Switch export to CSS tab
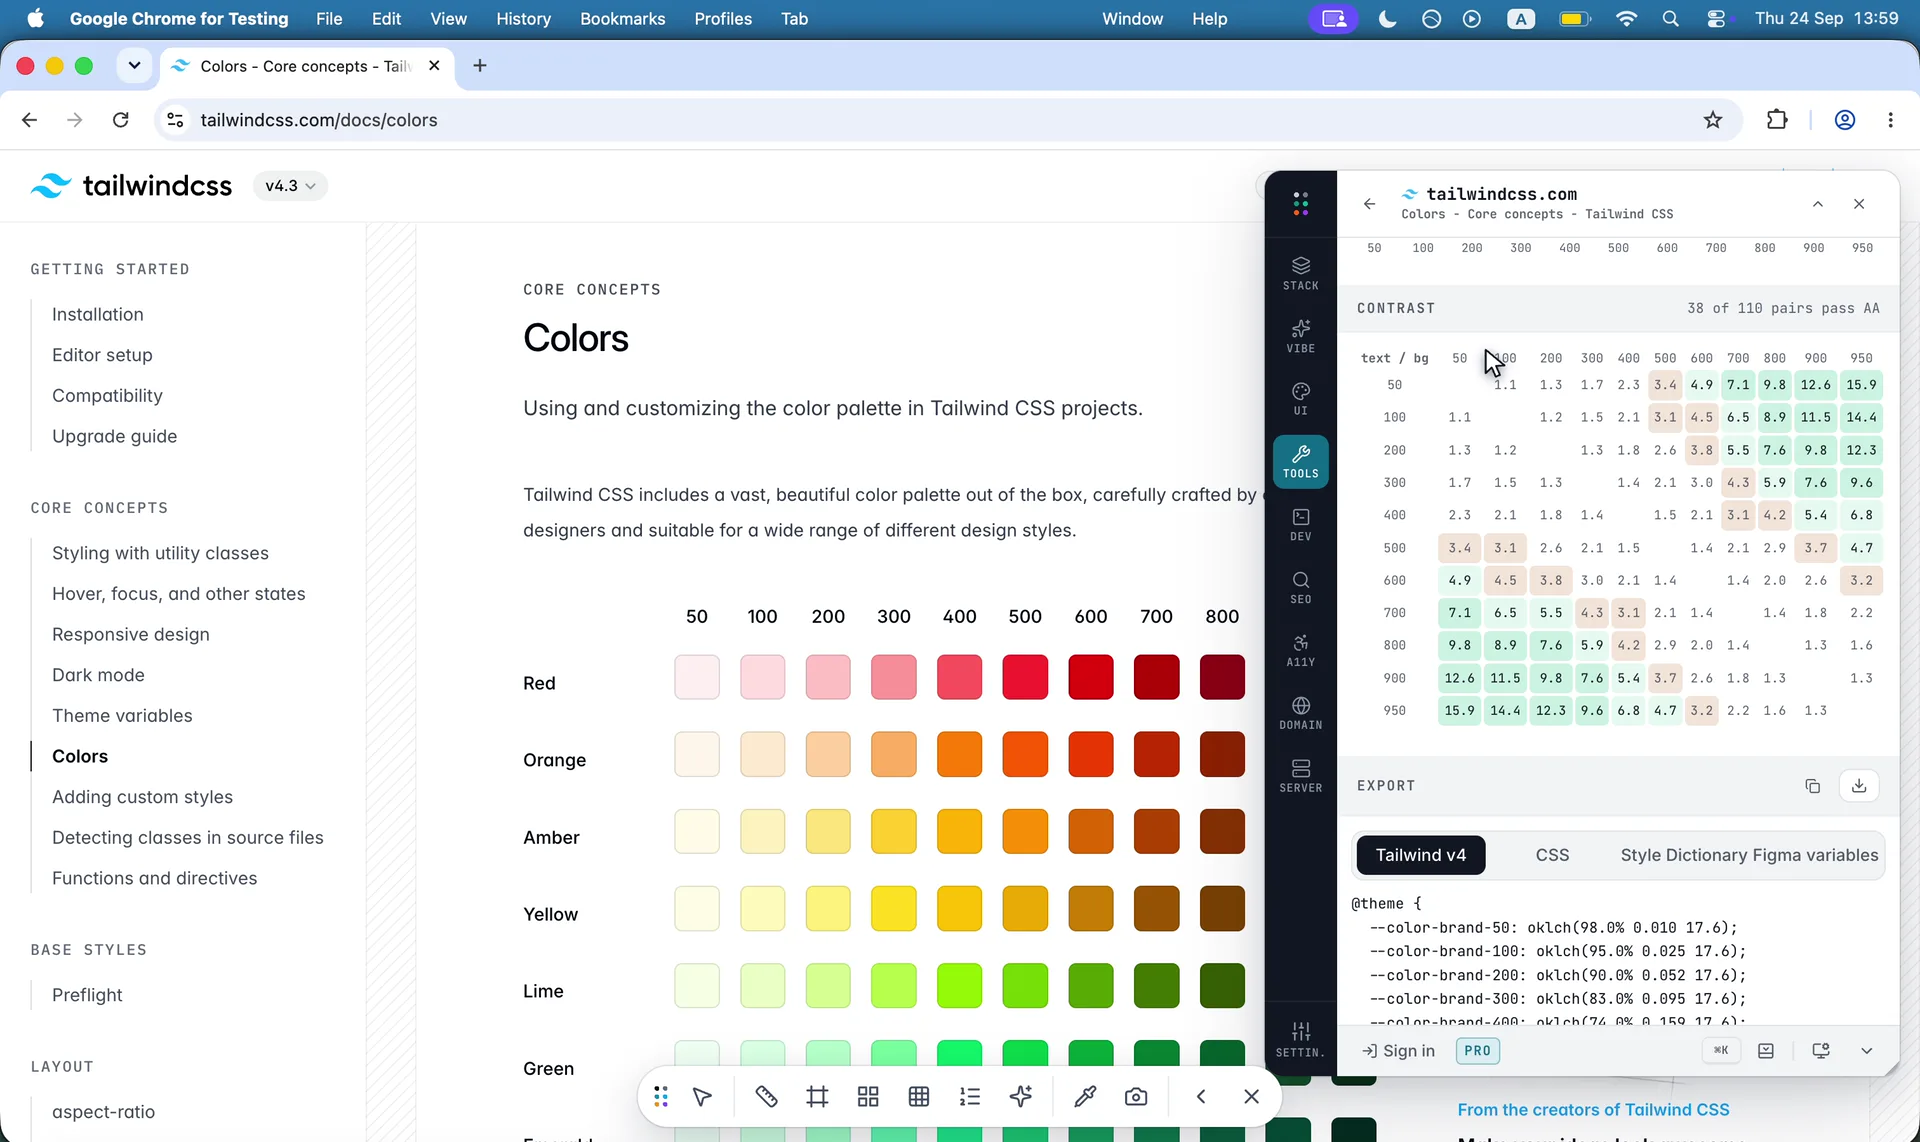The image size is (1920, 1142). tap(1552, 855)
